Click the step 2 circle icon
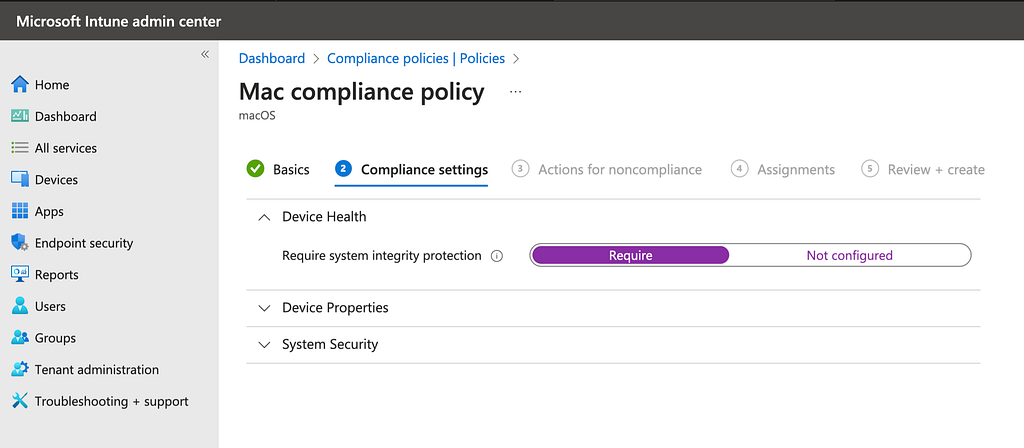The height and width of the screenshot is (448, 1024). 343,169
